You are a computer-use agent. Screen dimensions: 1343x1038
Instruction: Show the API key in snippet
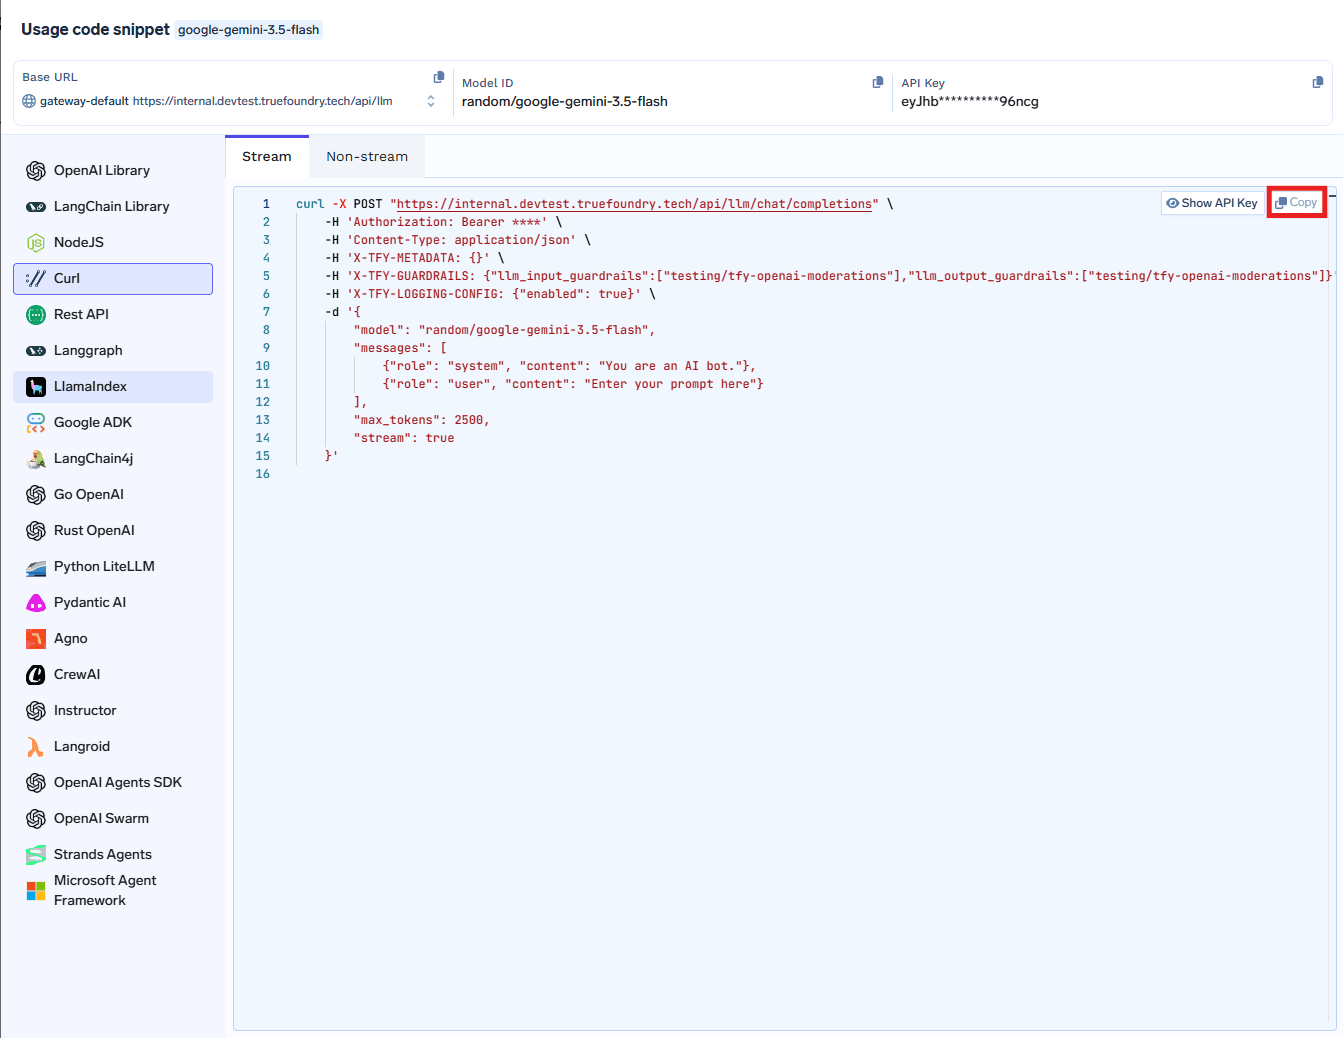click(x=1211, y=203)
